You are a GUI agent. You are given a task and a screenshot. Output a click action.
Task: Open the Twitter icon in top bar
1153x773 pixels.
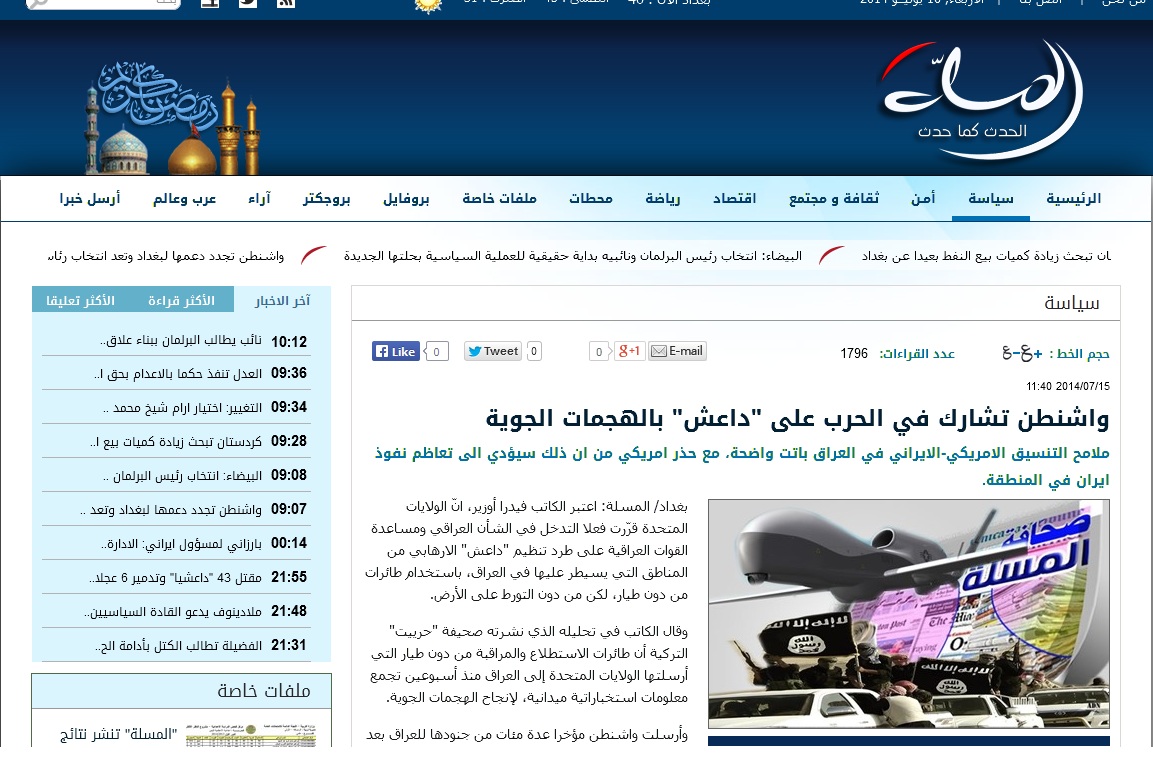coord(247,3)
